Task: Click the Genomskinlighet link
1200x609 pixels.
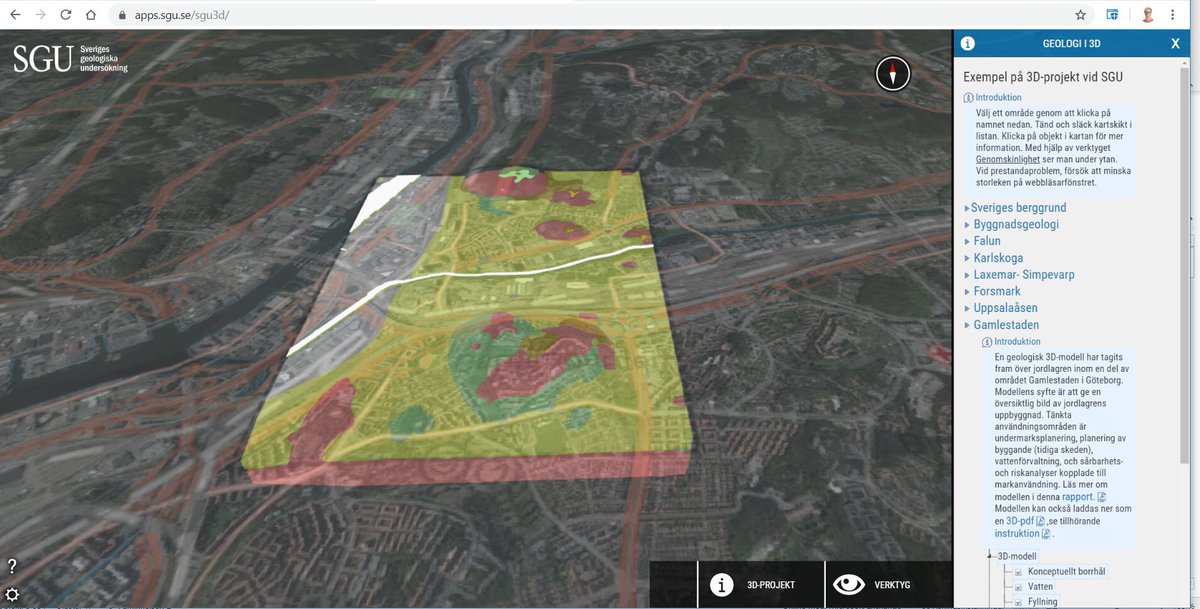Action: (x=1010, y=159)
